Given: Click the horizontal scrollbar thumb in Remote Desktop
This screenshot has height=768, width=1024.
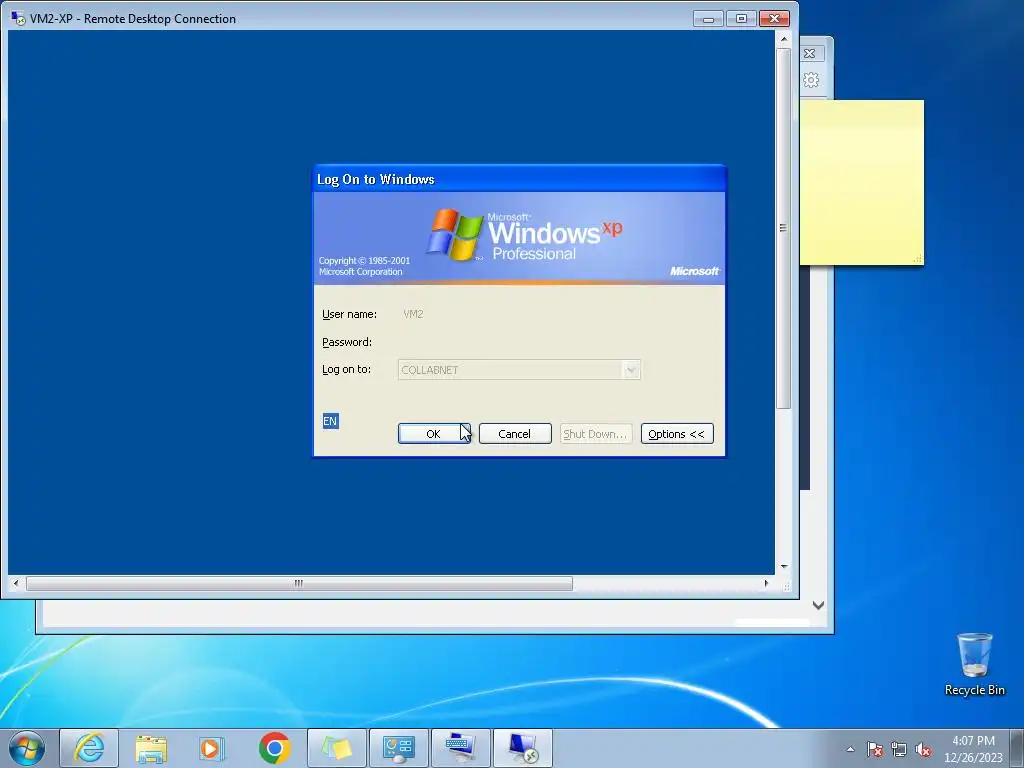Looking at the screenshot, I should tap(299, 583).
